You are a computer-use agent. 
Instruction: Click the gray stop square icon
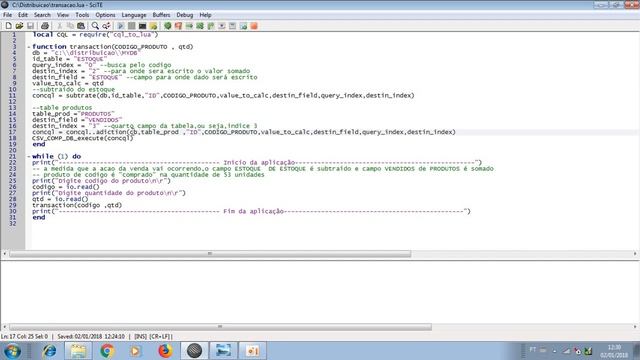[x=131, y=26]
